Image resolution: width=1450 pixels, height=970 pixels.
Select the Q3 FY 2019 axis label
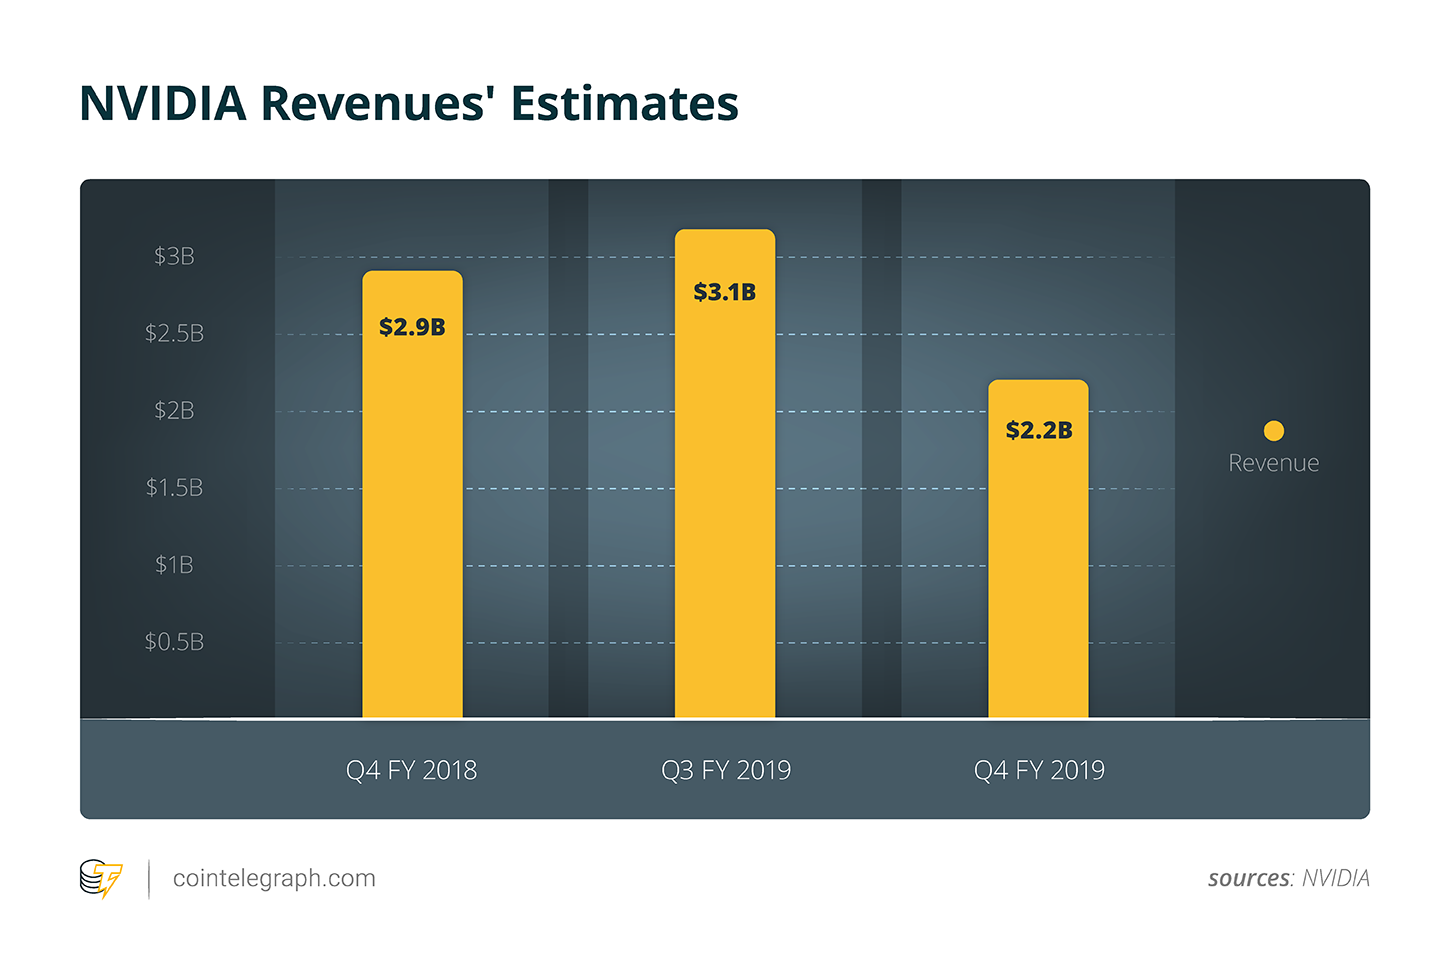coord(725,770)
